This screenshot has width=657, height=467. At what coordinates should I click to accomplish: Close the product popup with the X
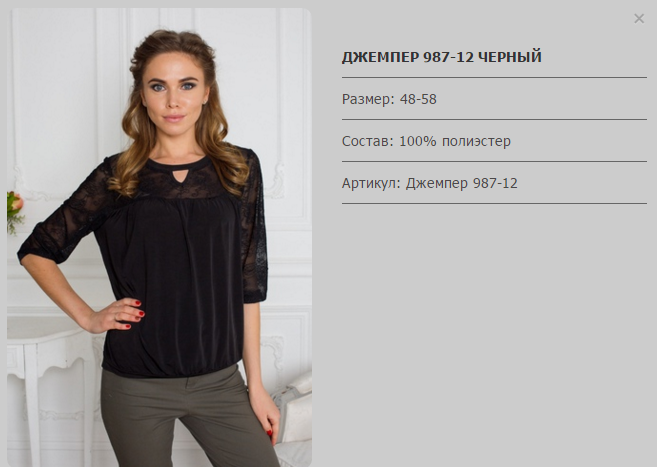coord(639,18)
